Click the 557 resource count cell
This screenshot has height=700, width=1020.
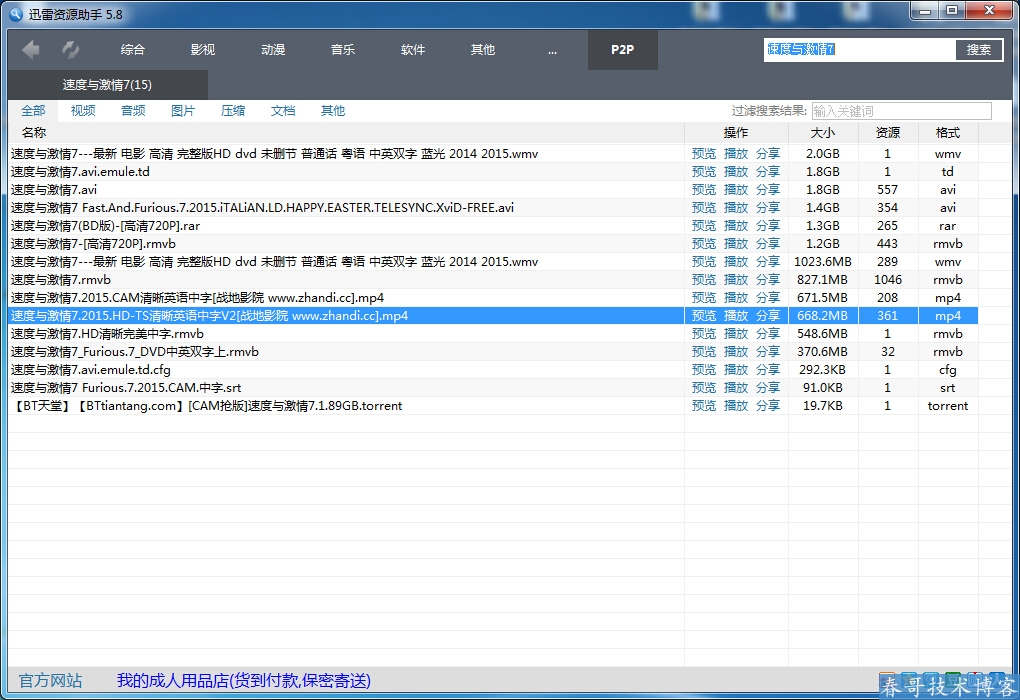(888, 190)
